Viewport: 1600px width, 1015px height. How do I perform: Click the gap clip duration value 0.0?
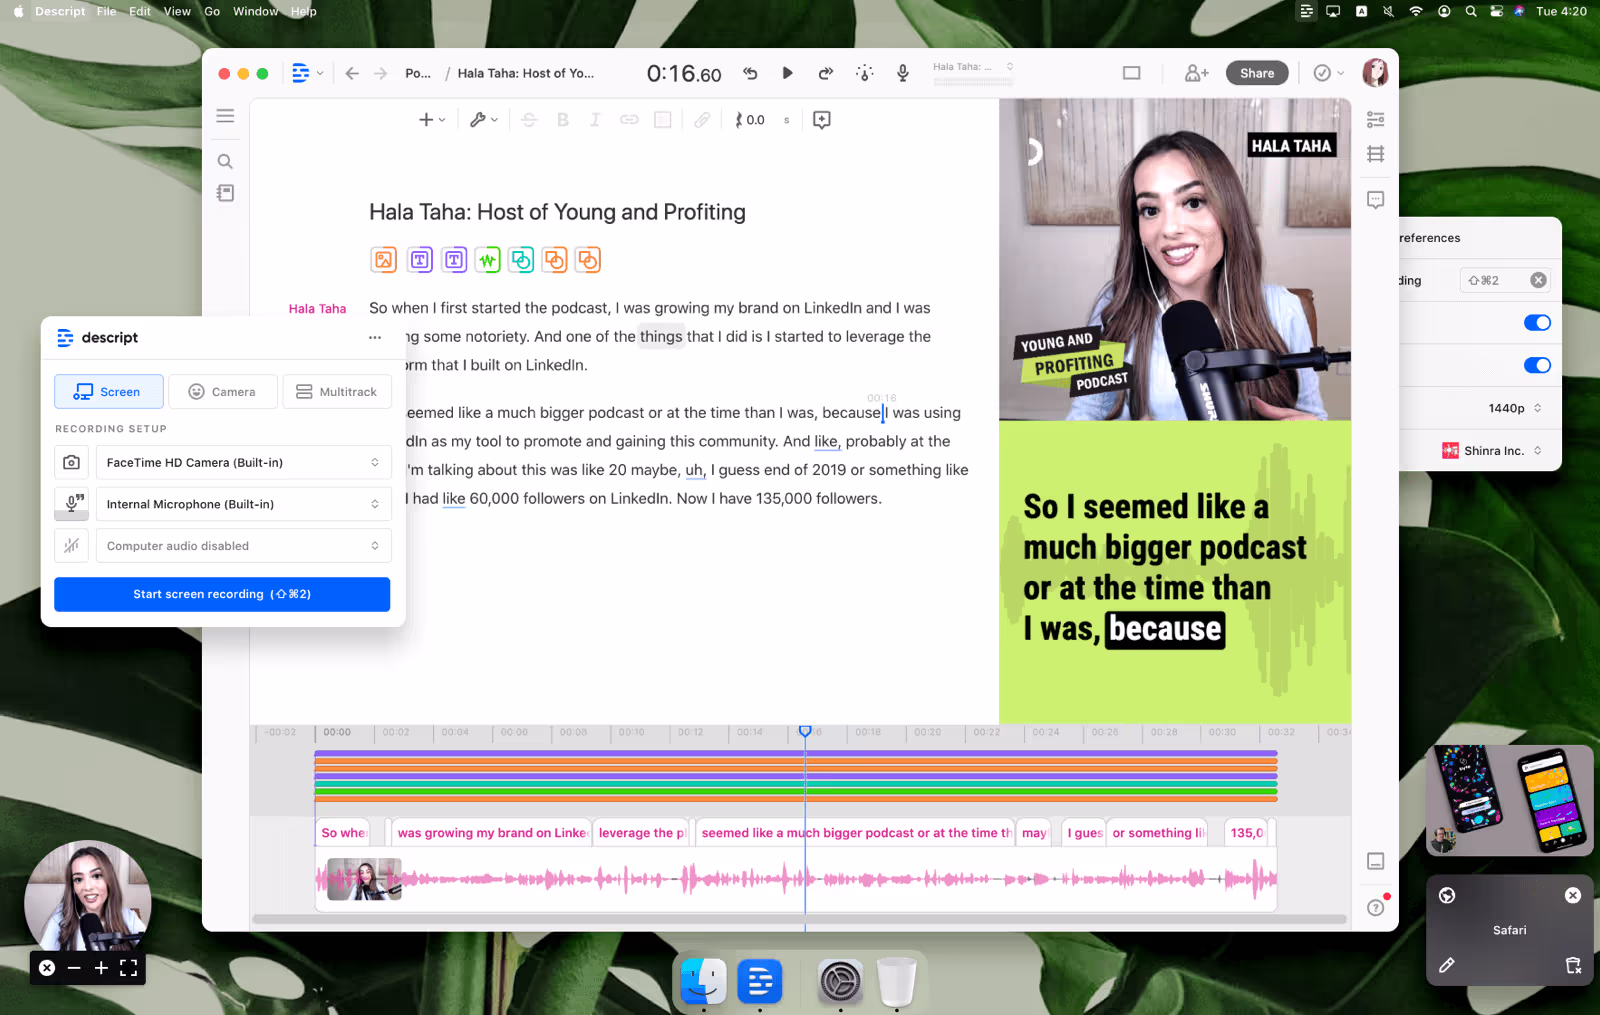(x=755, y=120)
